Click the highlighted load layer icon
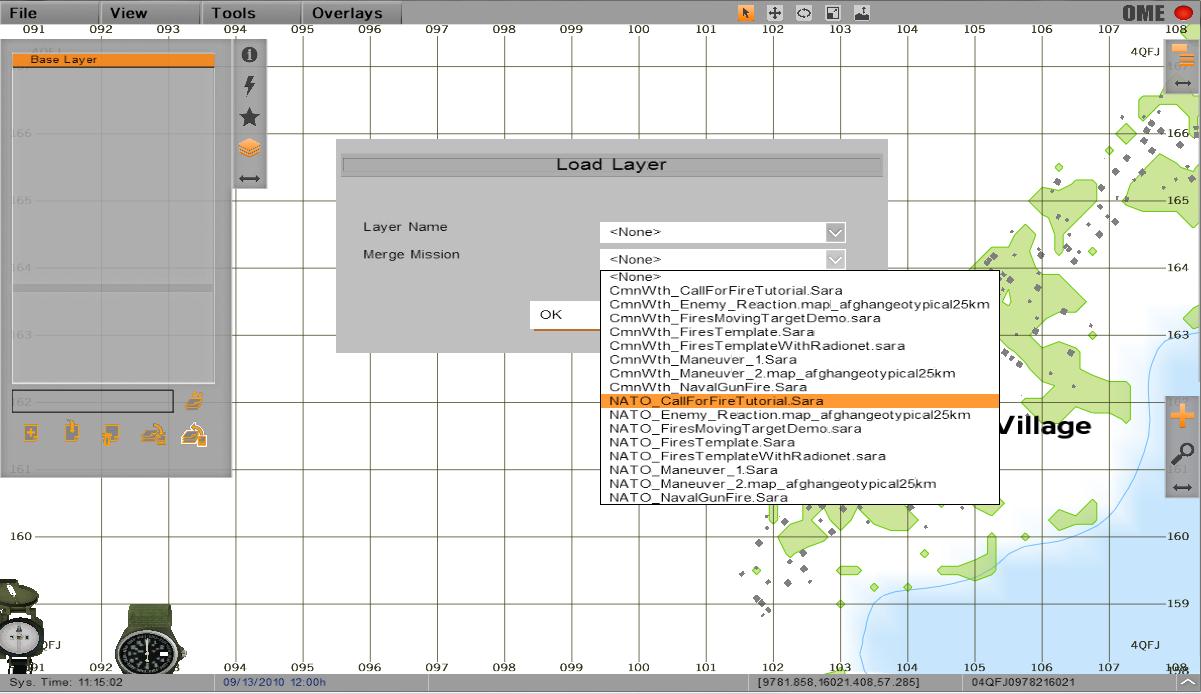The image size is (1201, 694). [194, 434]
